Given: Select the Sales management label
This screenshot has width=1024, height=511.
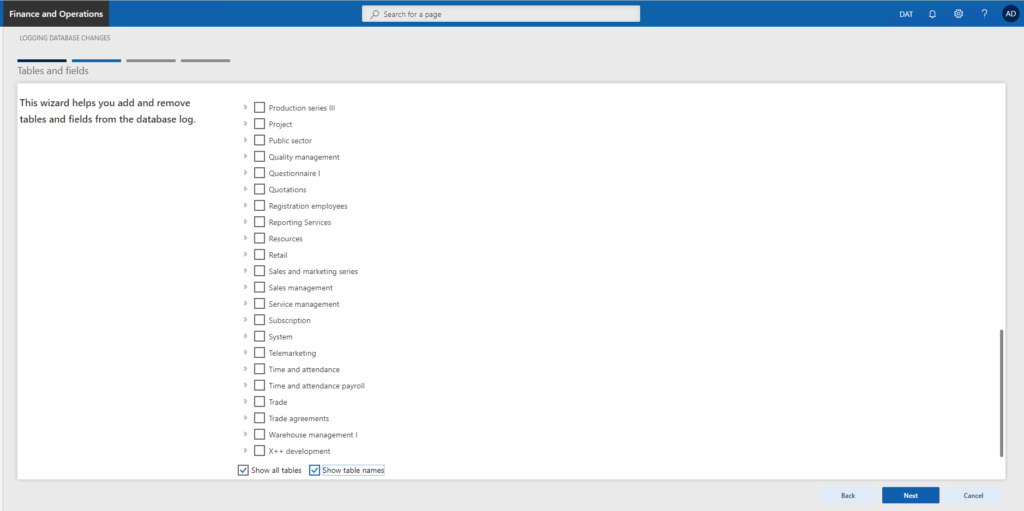Looking at the screenshot, I should point(300,288).
